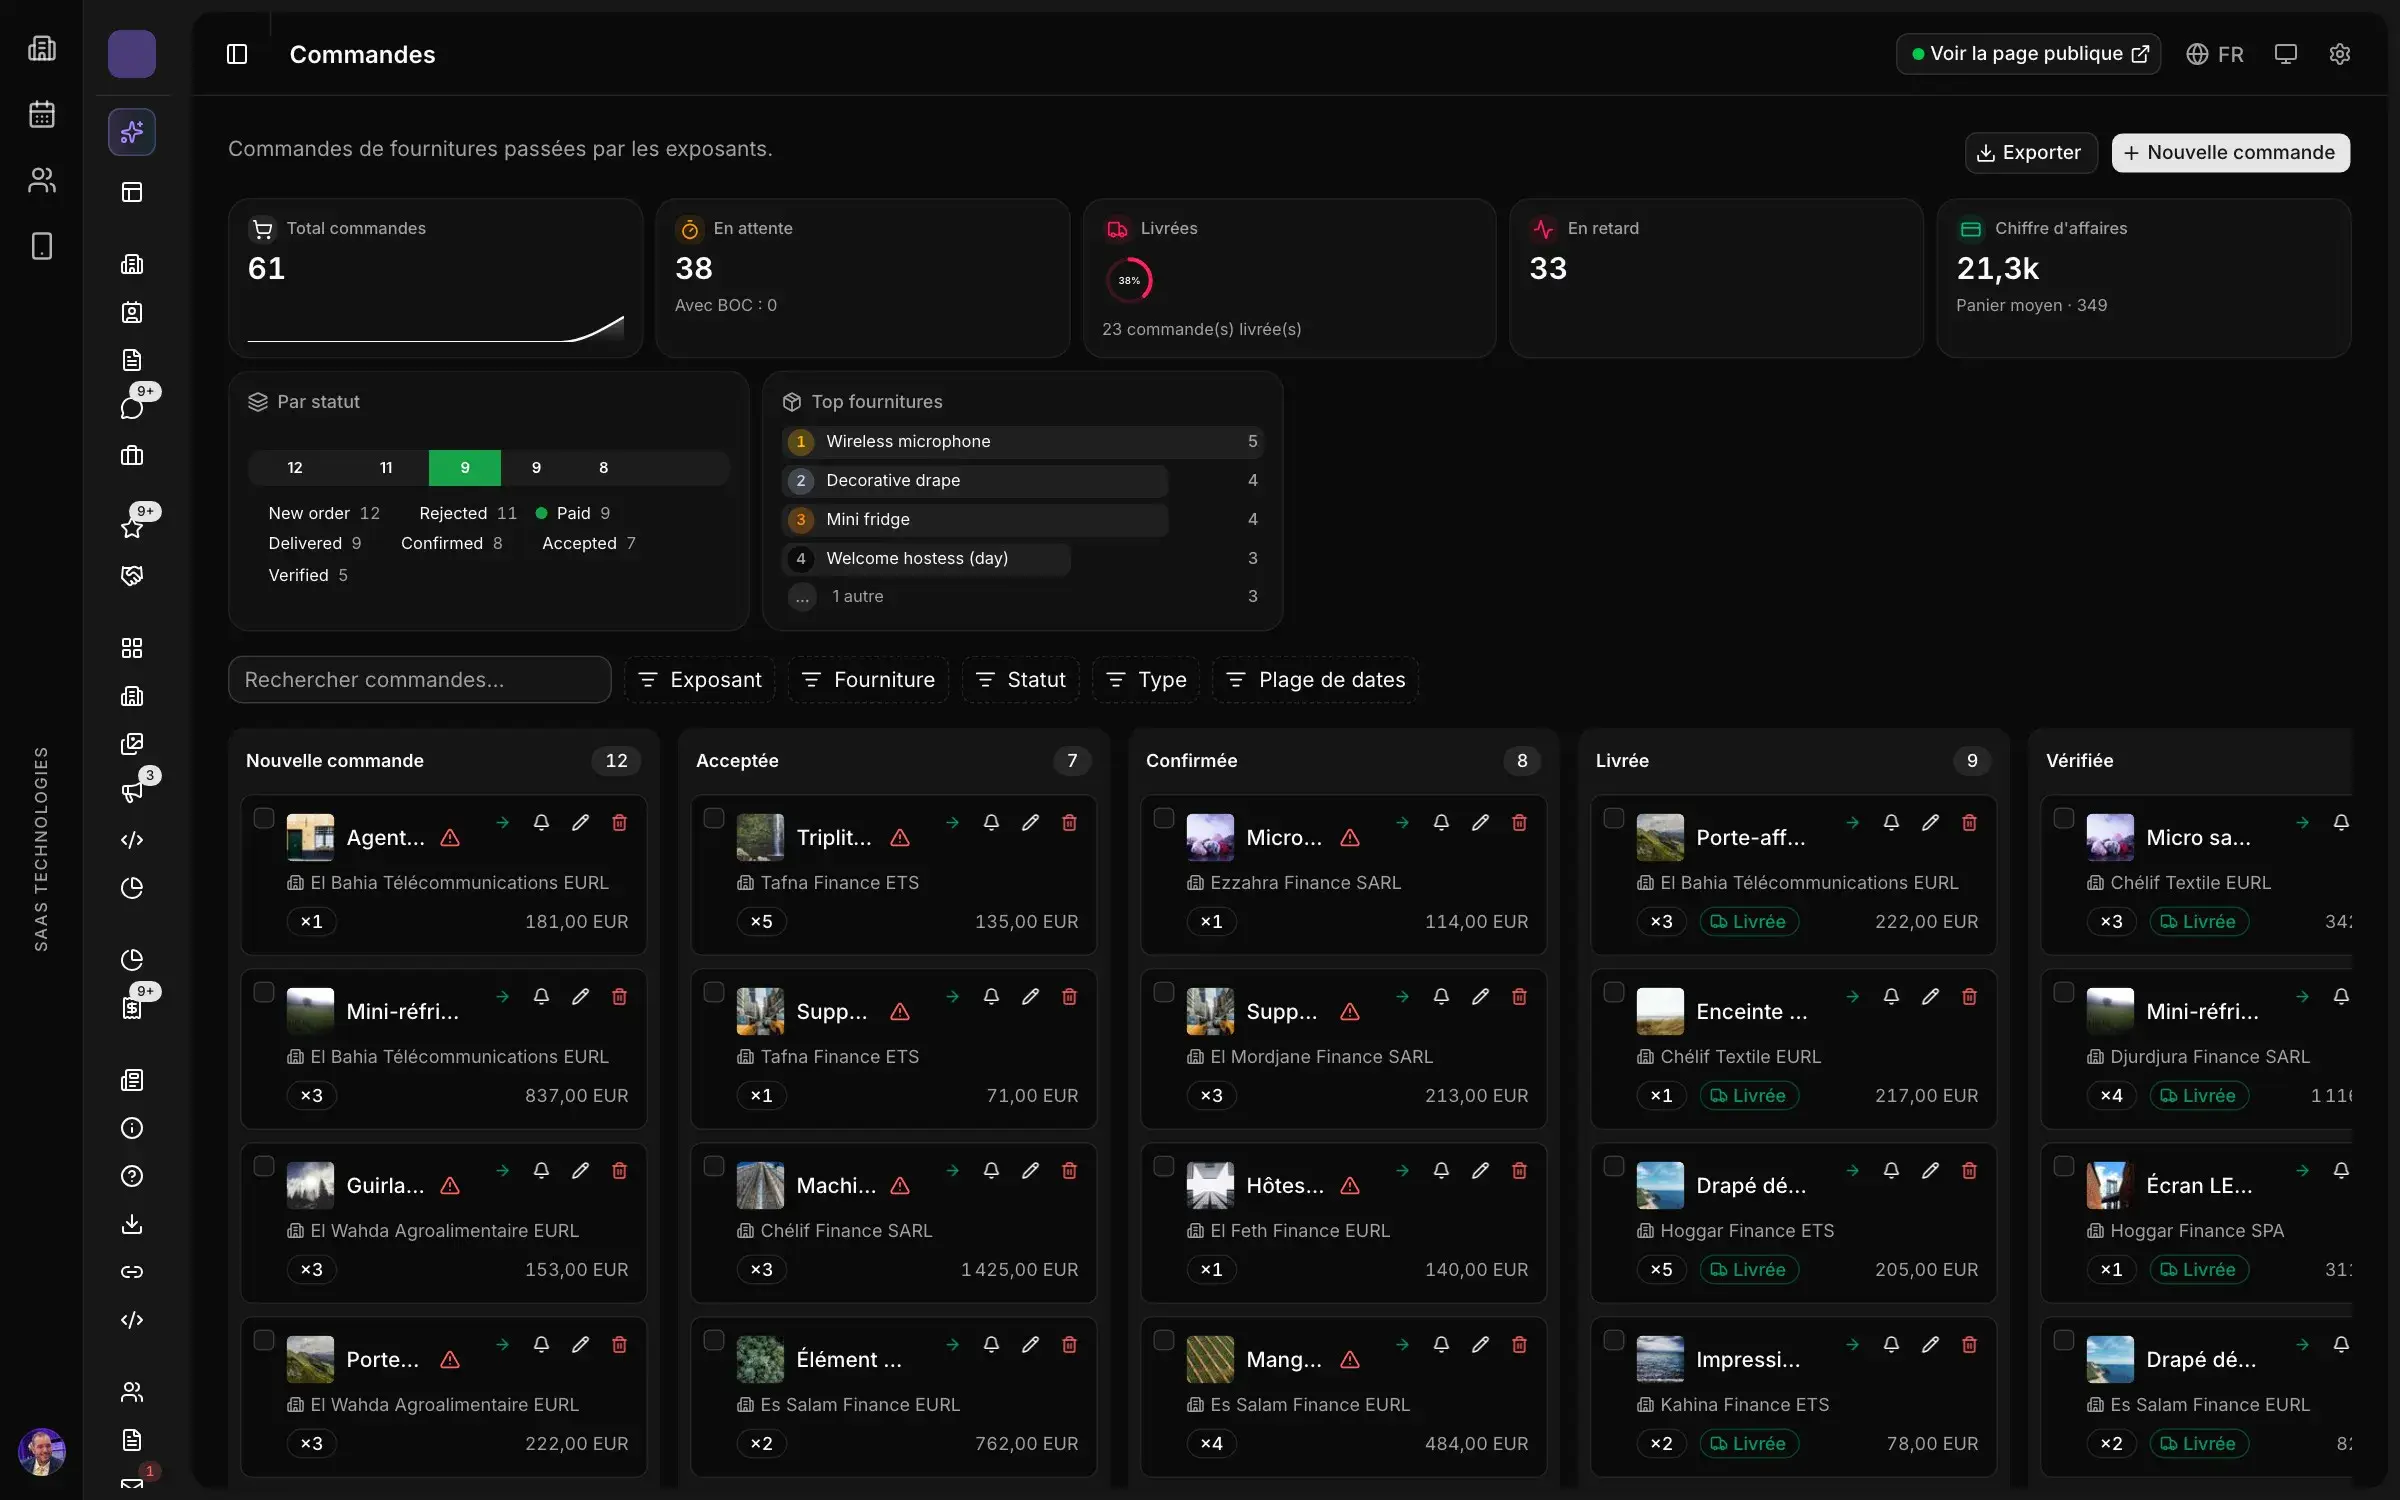Open the Plage de dates filter
2400x1500 pixels.
tap(1315, 680)
